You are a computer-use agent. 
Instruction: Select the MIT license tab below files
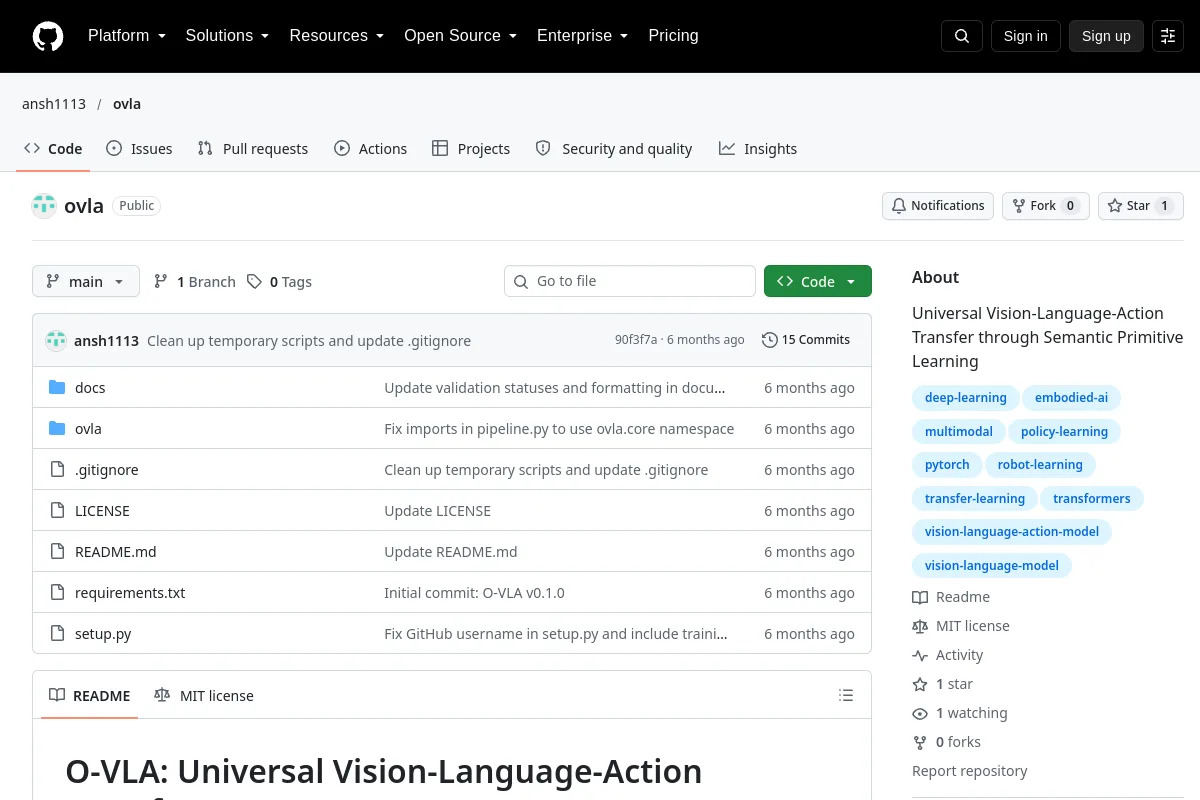tap(204, 696)
